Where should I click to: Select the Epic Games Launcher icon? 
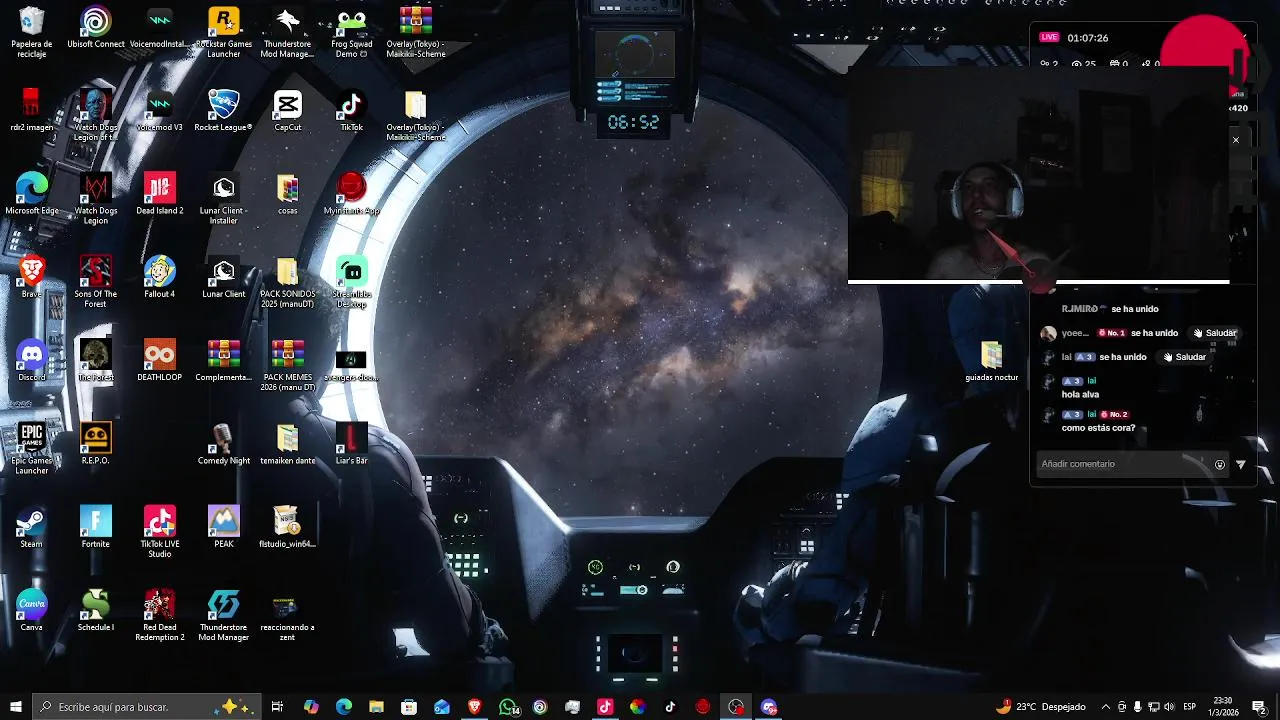pos(32,448)
